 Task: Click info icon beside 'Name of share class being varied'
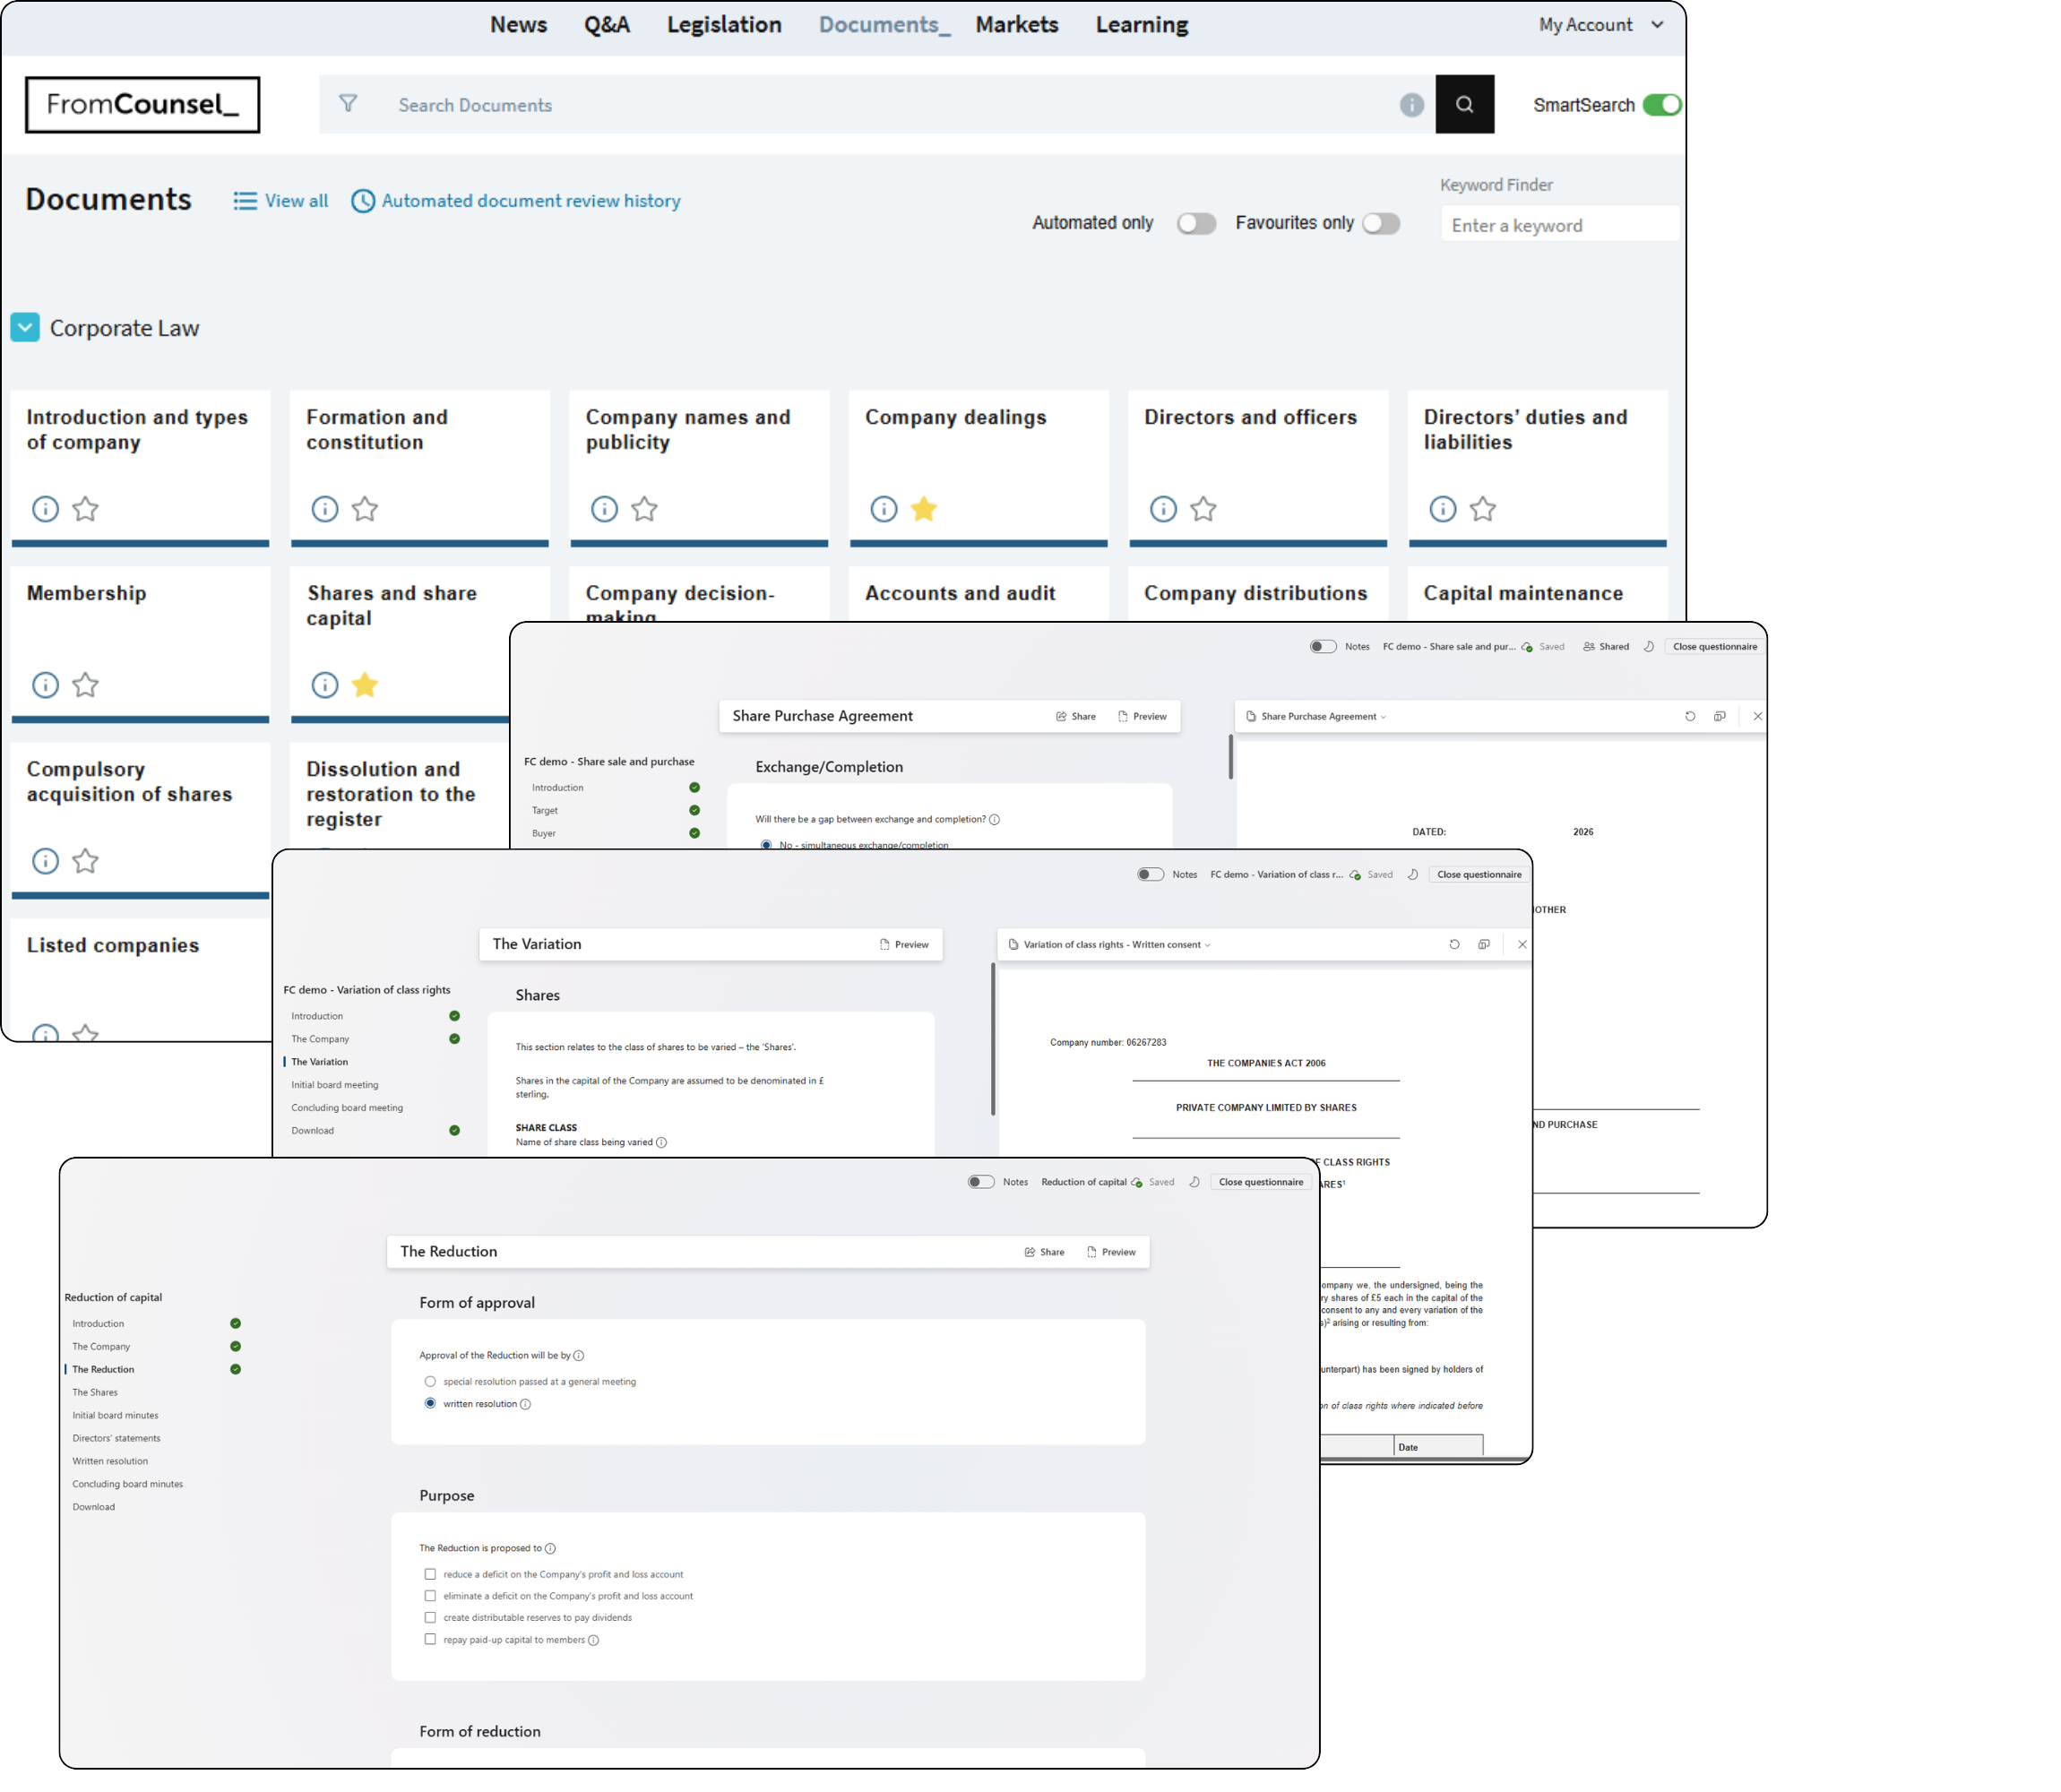661,1142
